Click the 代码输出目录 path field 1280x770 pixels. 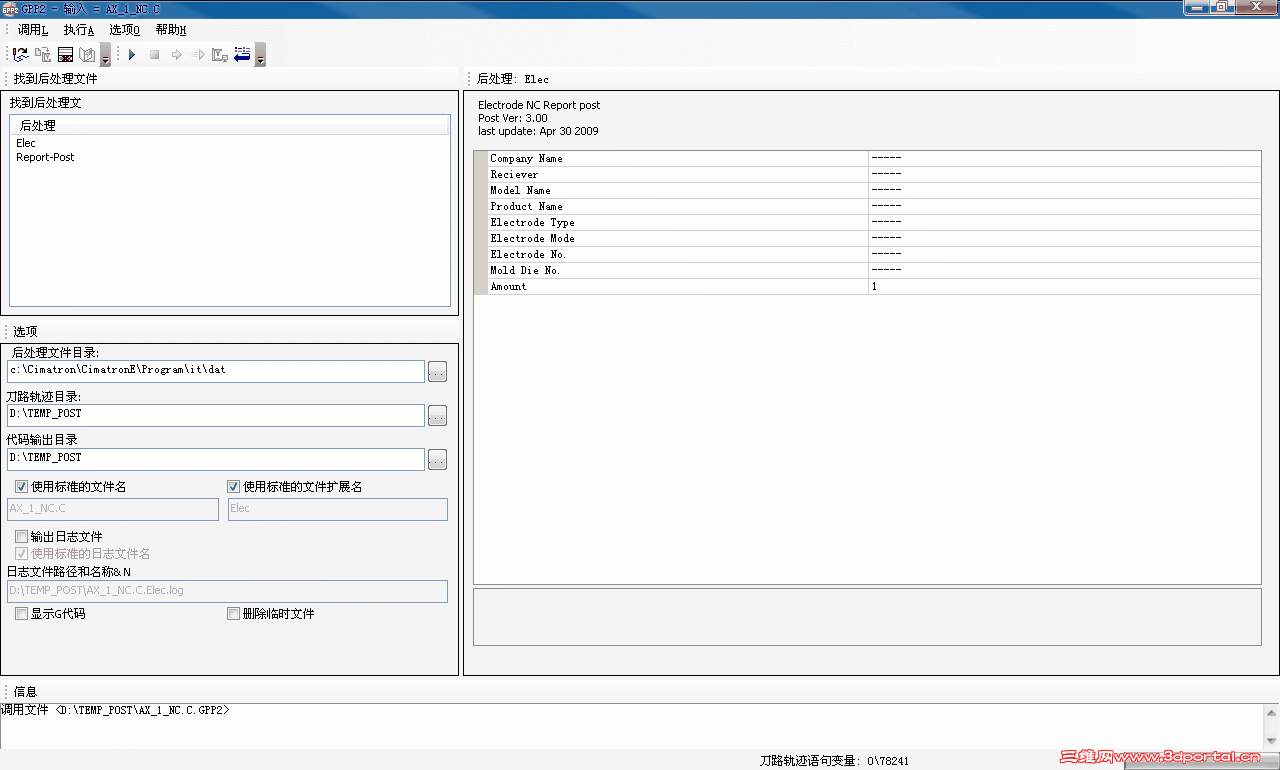tap(216, 458)
